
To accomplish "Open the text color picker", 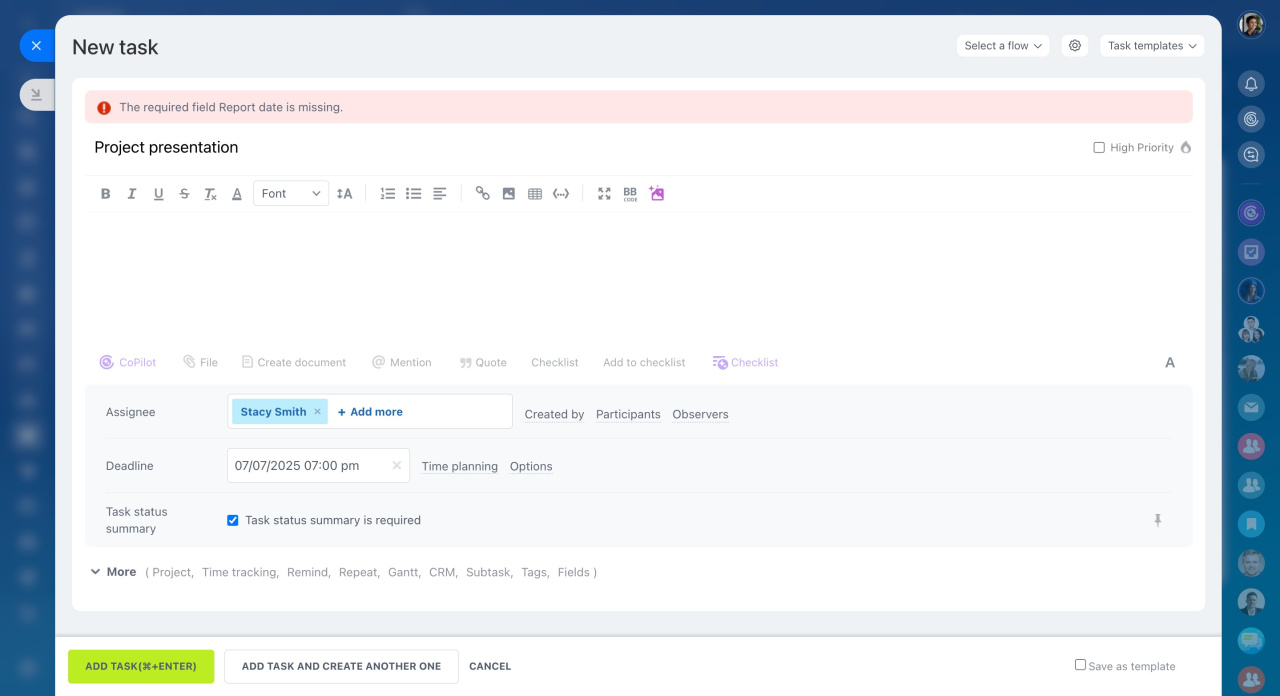I will point(237,194).
